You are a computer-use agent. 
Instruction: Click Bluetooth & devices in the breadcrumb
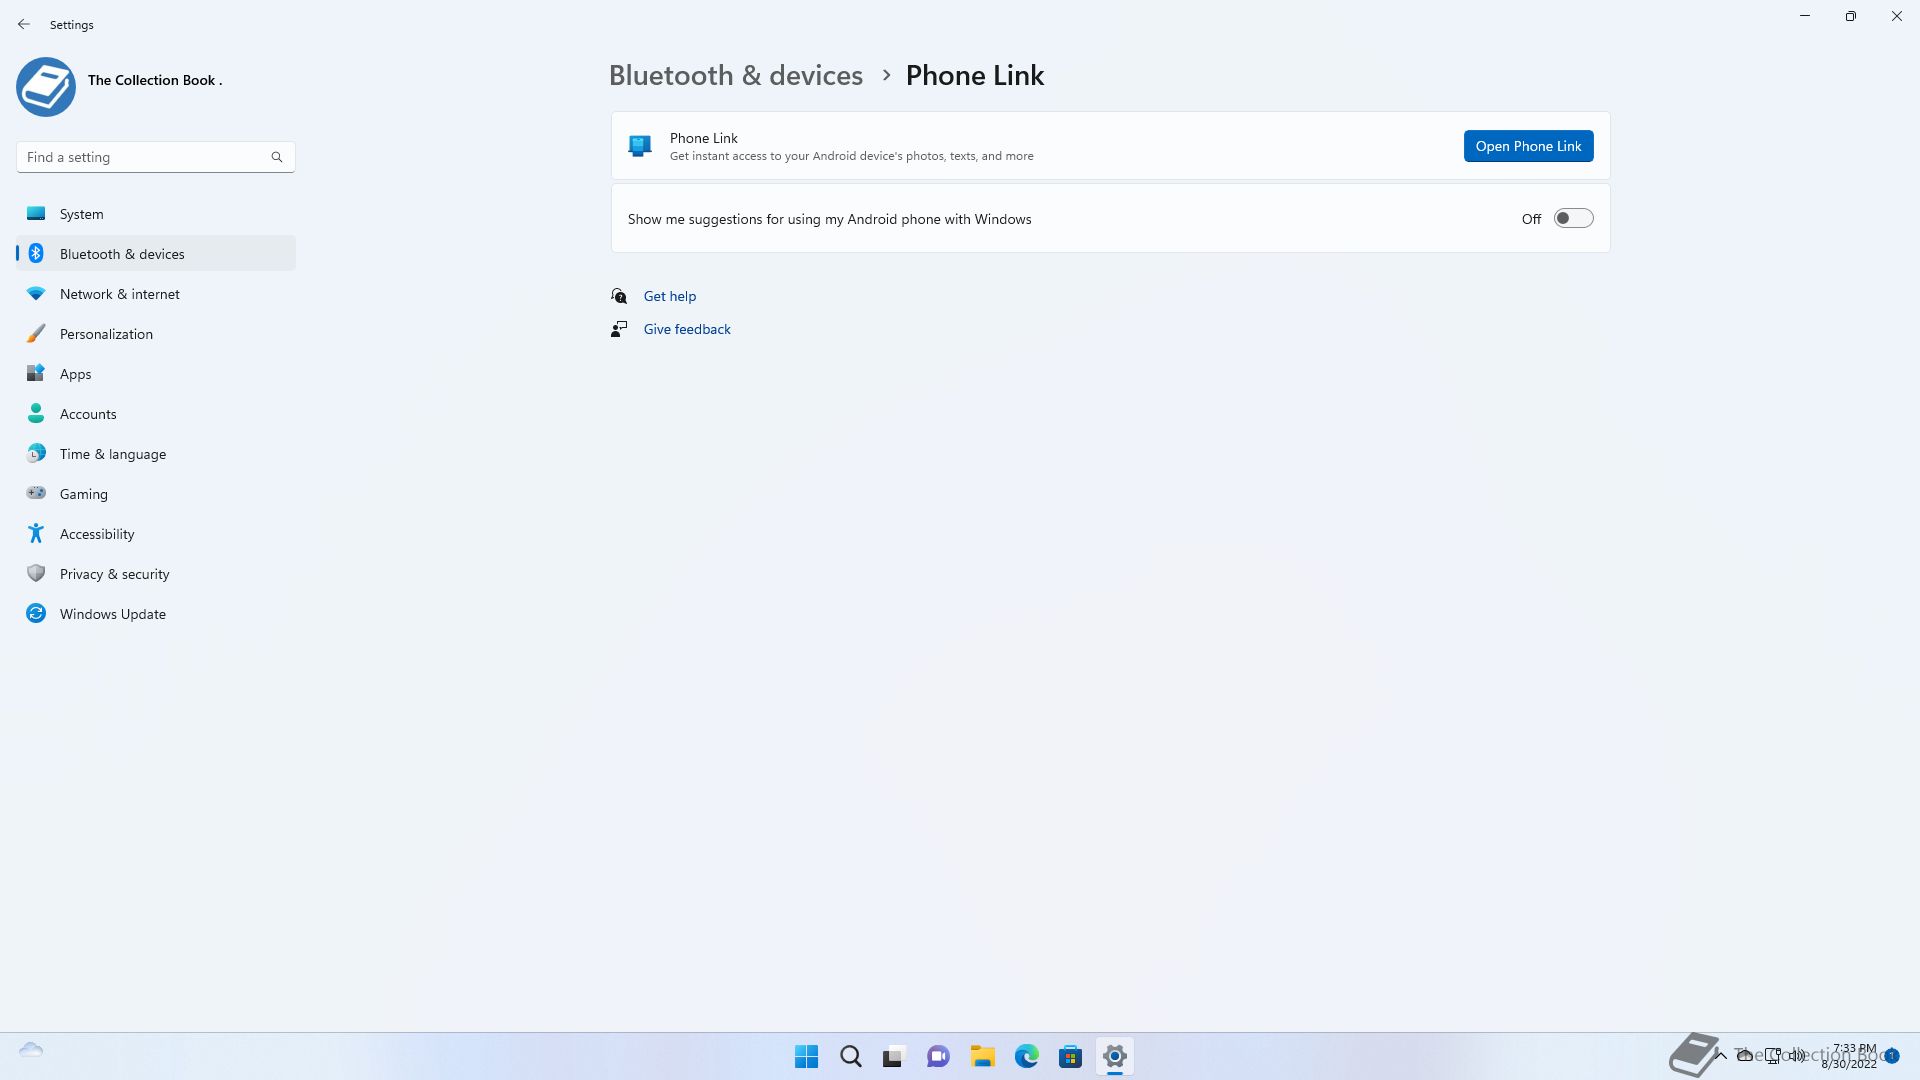[735, 75]
